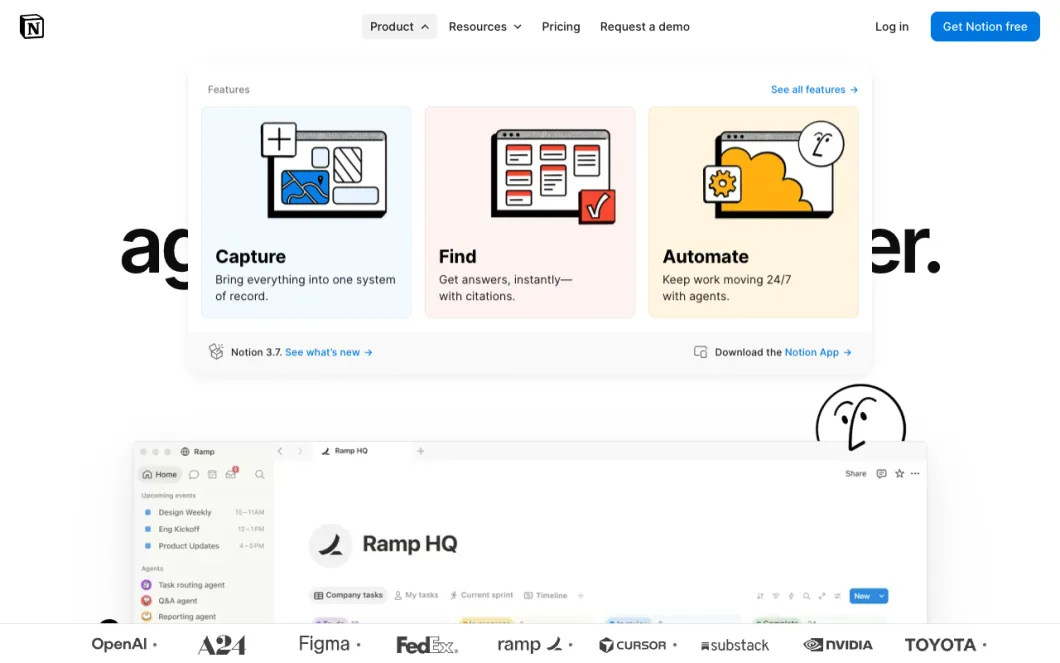Expand the New button dropdown arrow
This screenshot has width=1060, height=663.
[882, 596]
